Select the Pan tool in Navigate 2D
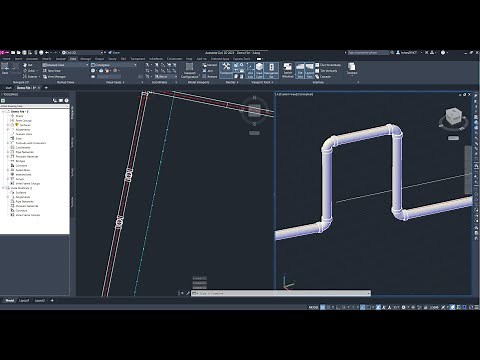The width and height of the screenshot is (480, 360). pyautogui.click(x=28, y=65)
